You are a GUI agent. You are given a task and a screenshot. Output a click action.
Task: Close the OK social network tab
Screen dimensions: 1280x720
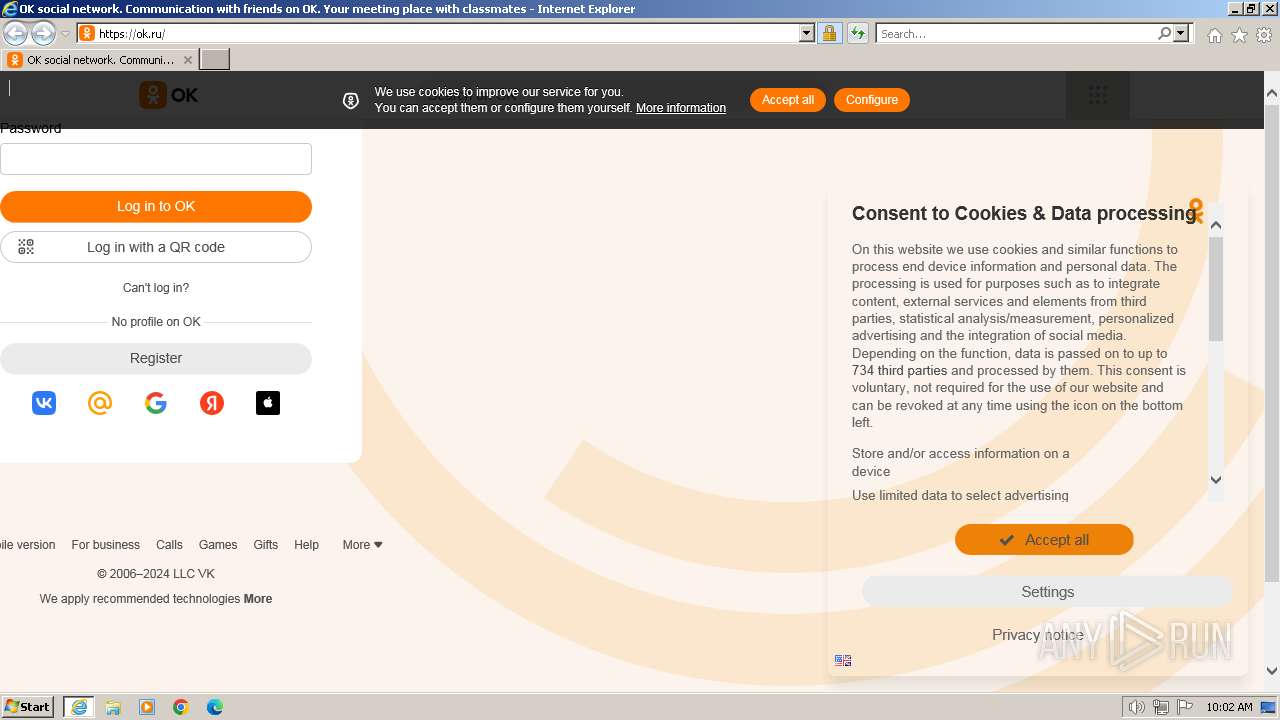click(x=187, y=60)
